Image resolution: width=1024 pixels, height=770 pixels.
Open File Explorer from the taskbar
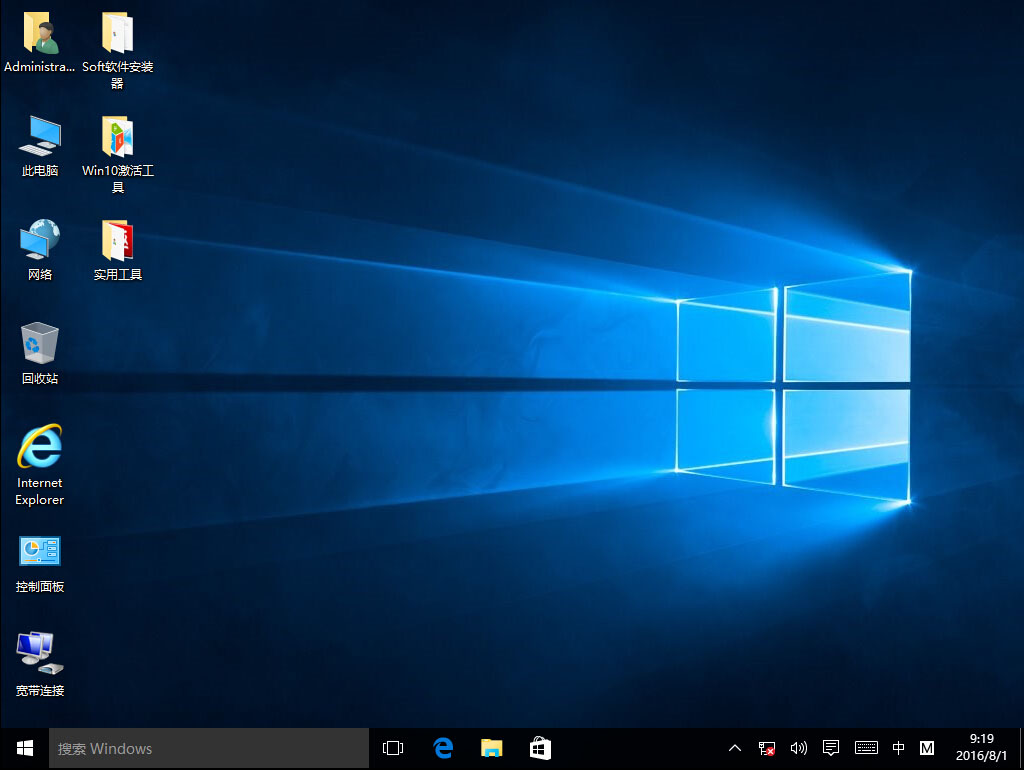[x=491, y=747]
